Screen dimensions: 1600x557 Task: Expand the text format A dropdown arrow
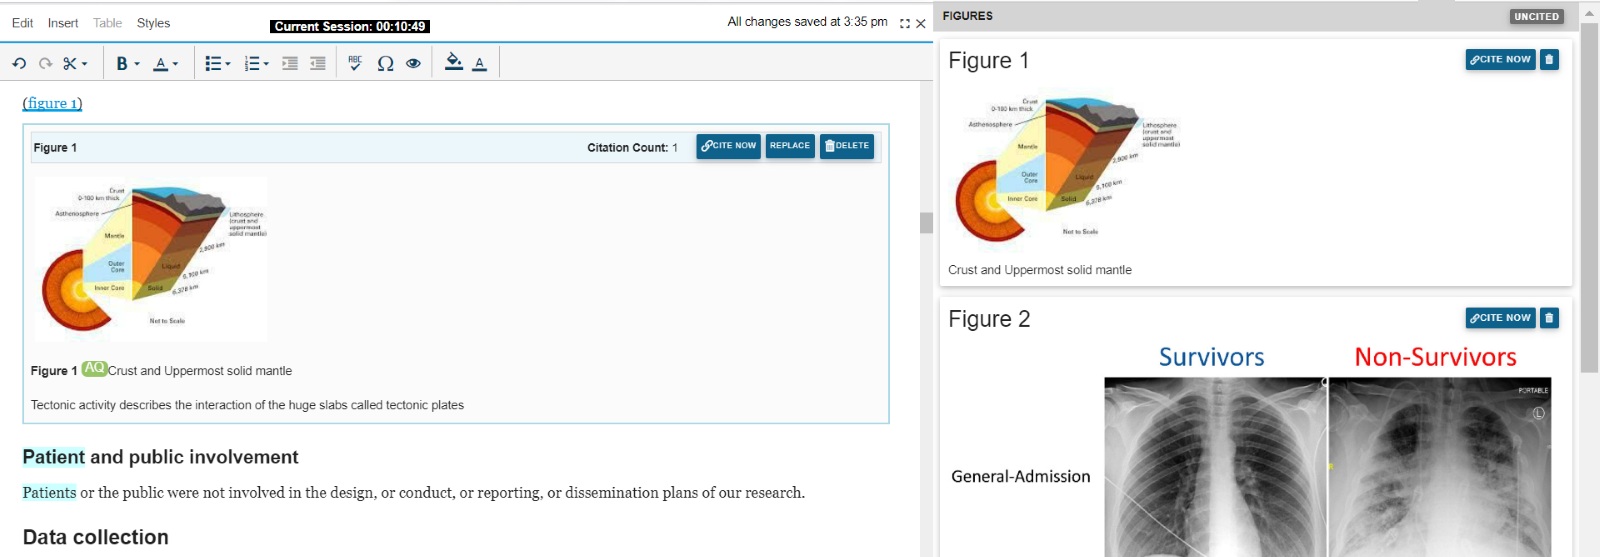click(176, 64)
